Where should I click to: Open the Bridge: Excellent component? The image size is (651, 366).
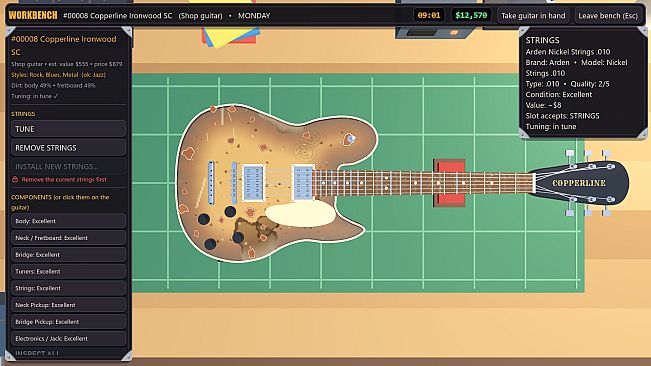(68, 254)
